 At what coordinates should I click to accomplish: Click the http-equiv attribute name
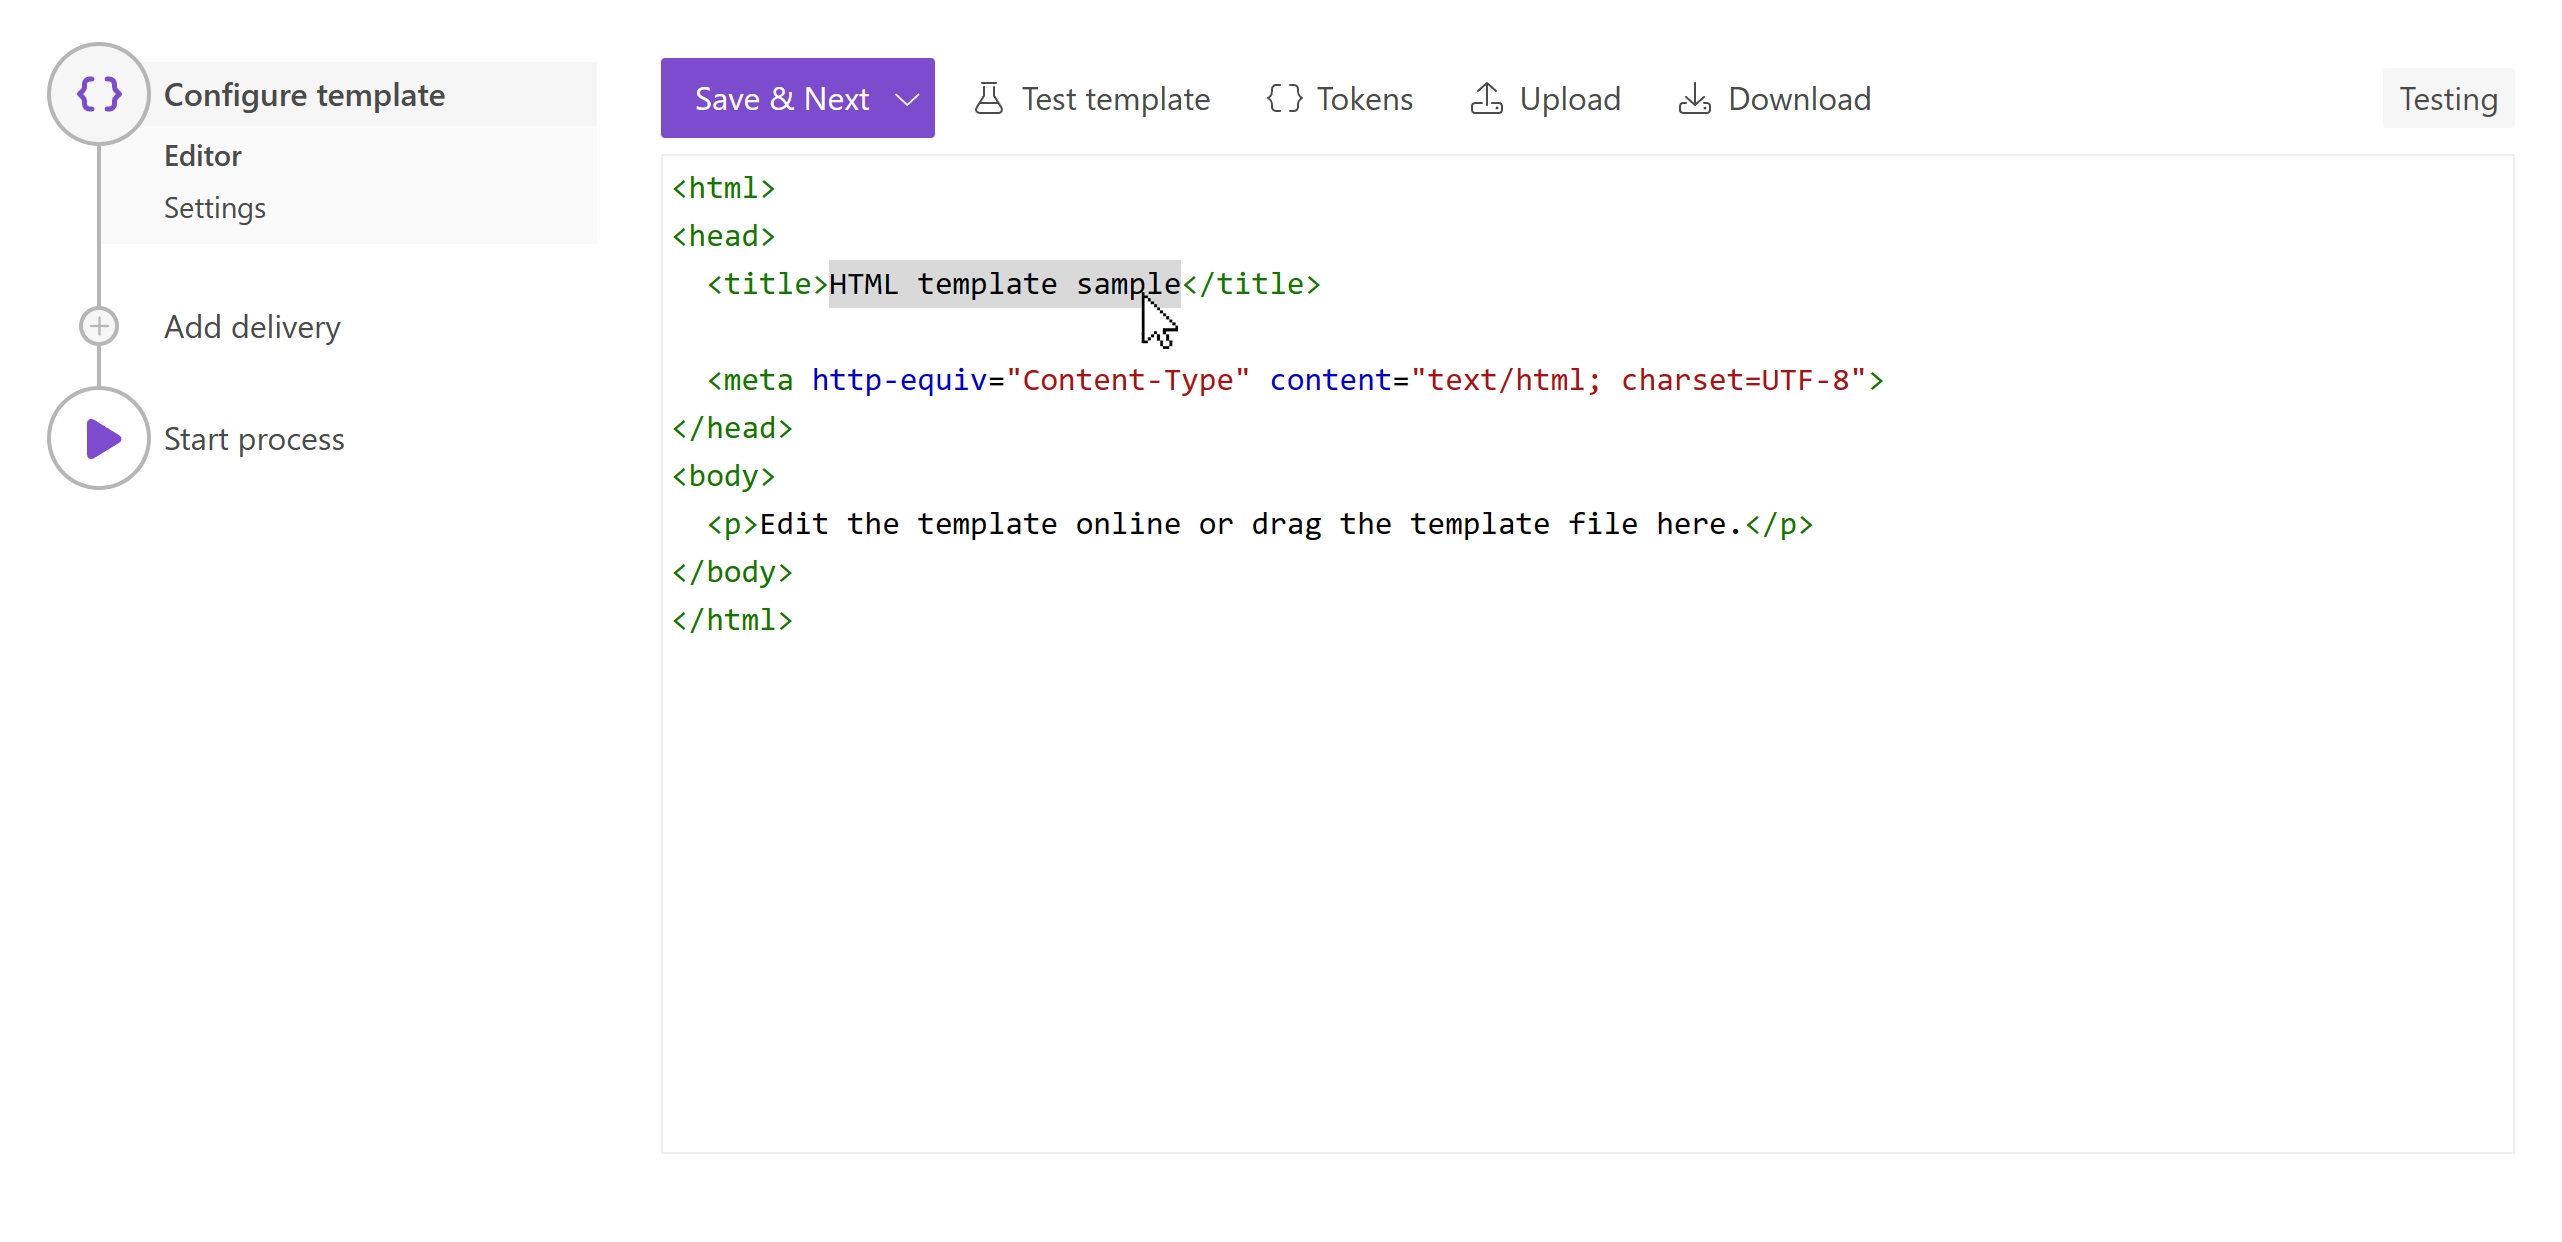pyautogui.click(x=899, y=380)
